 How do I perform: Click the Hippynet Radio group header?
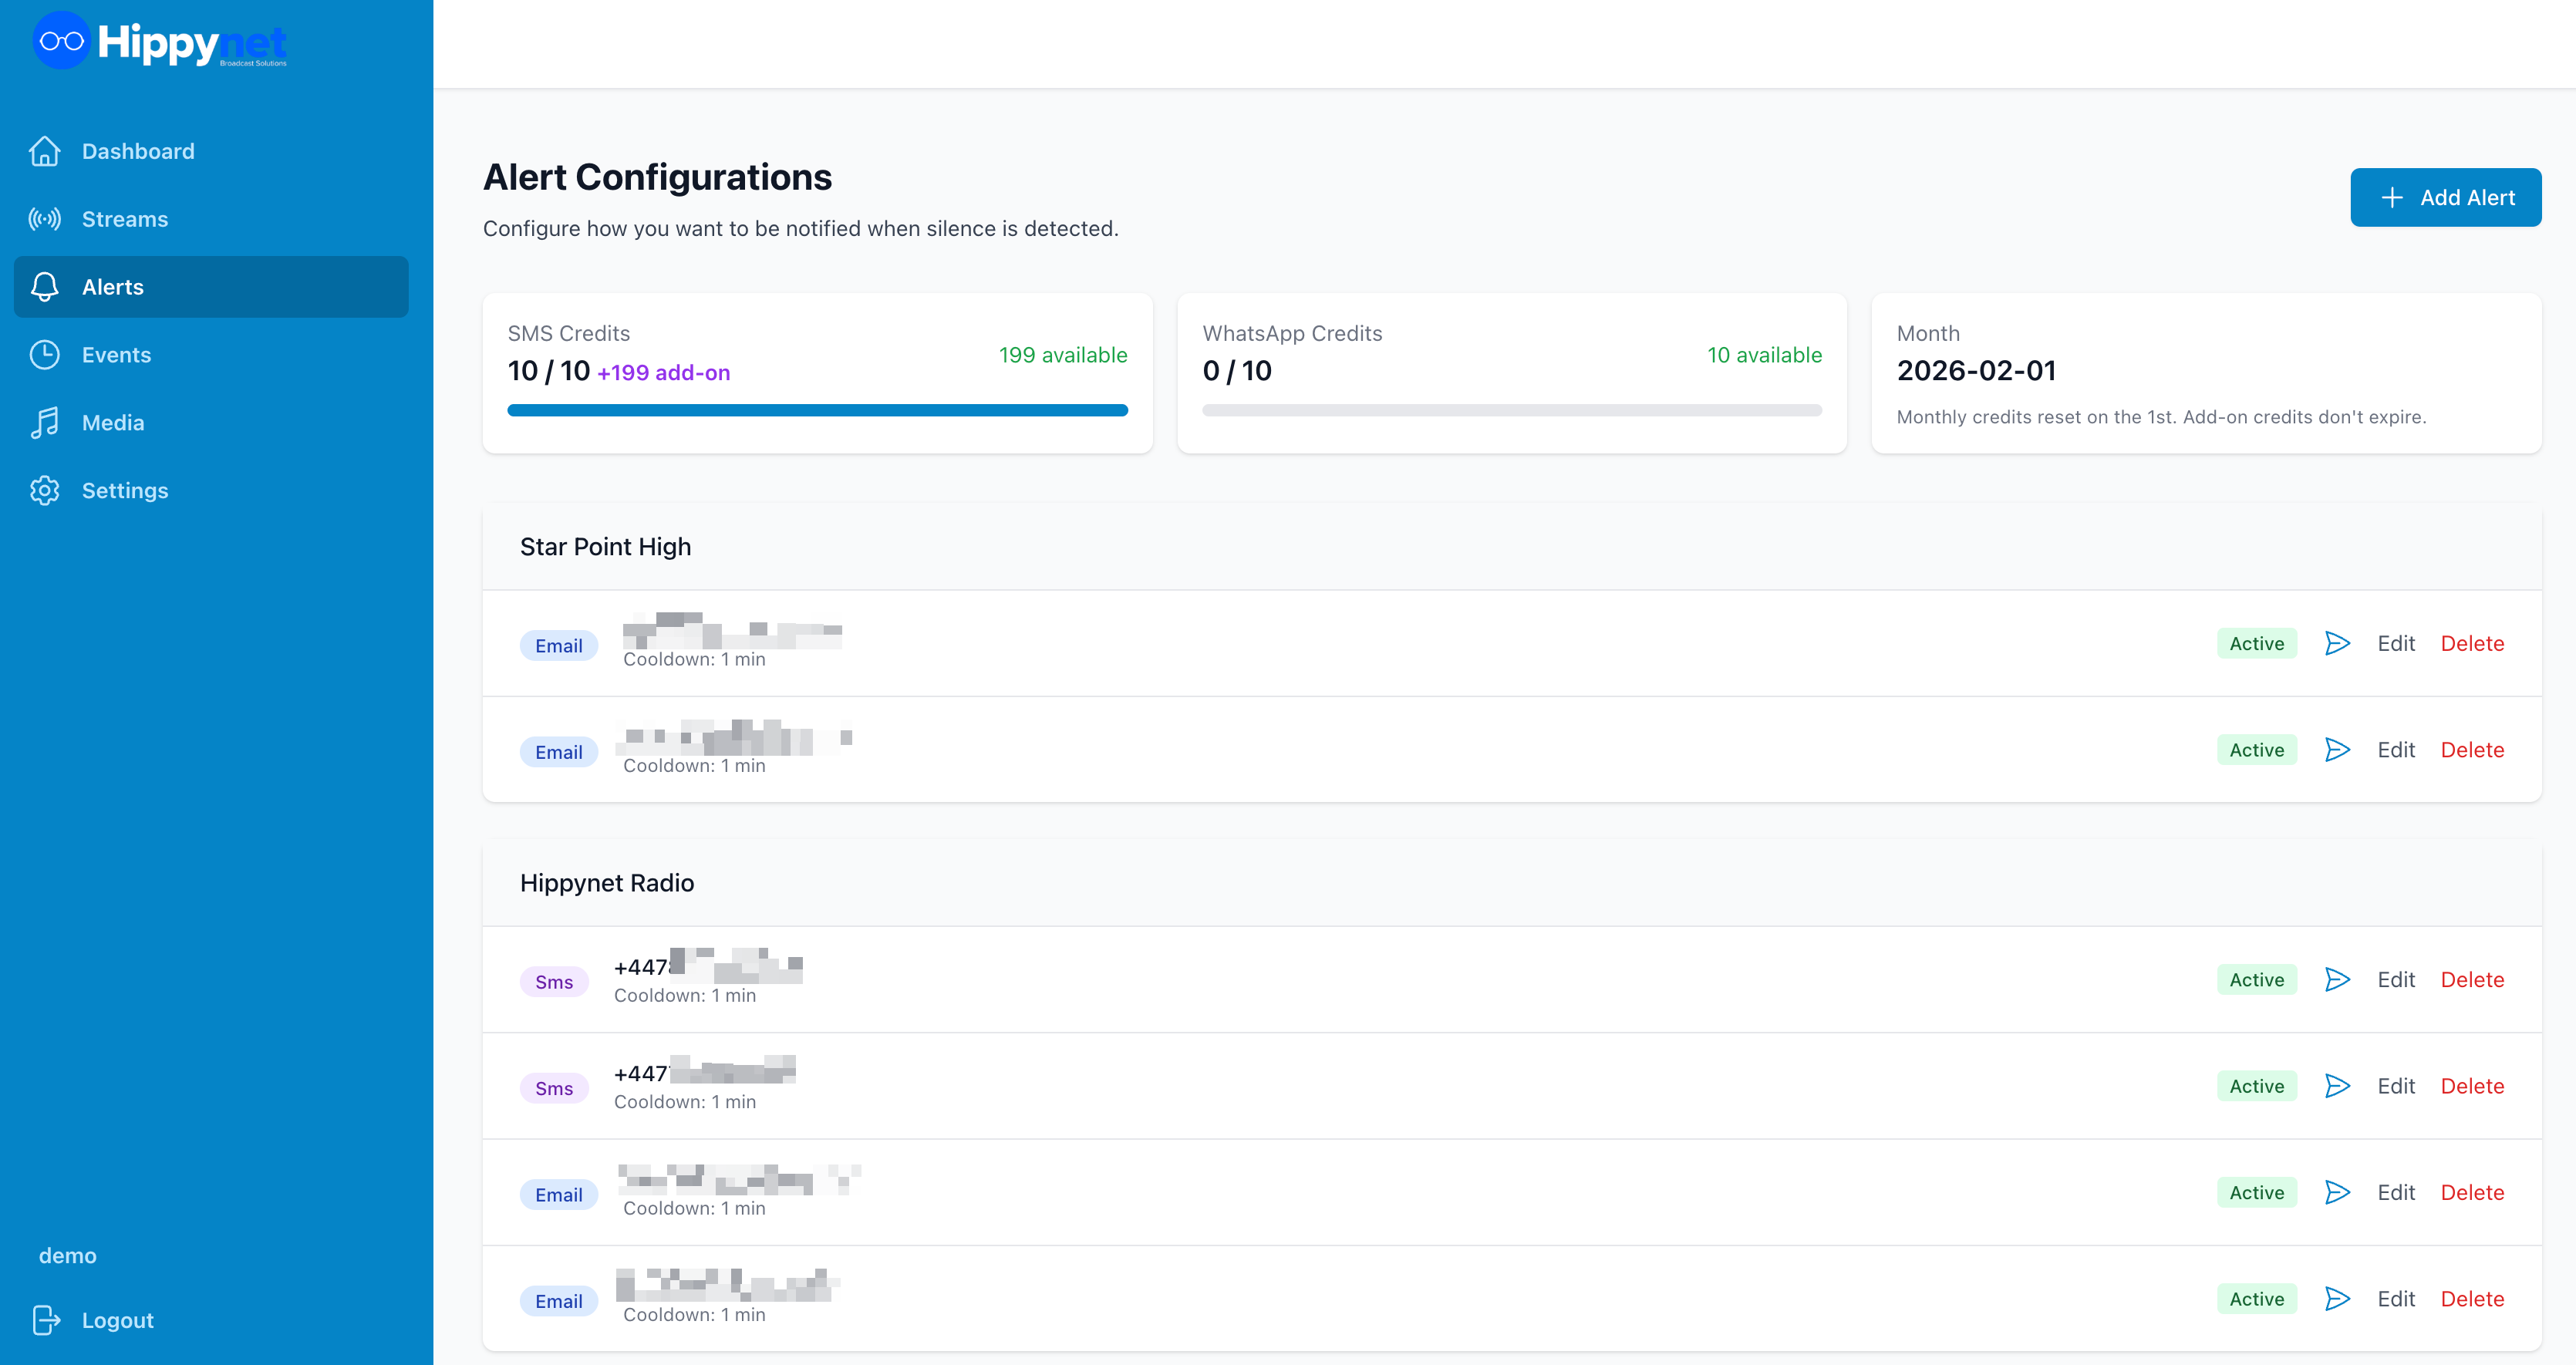(x=607, y=883)
